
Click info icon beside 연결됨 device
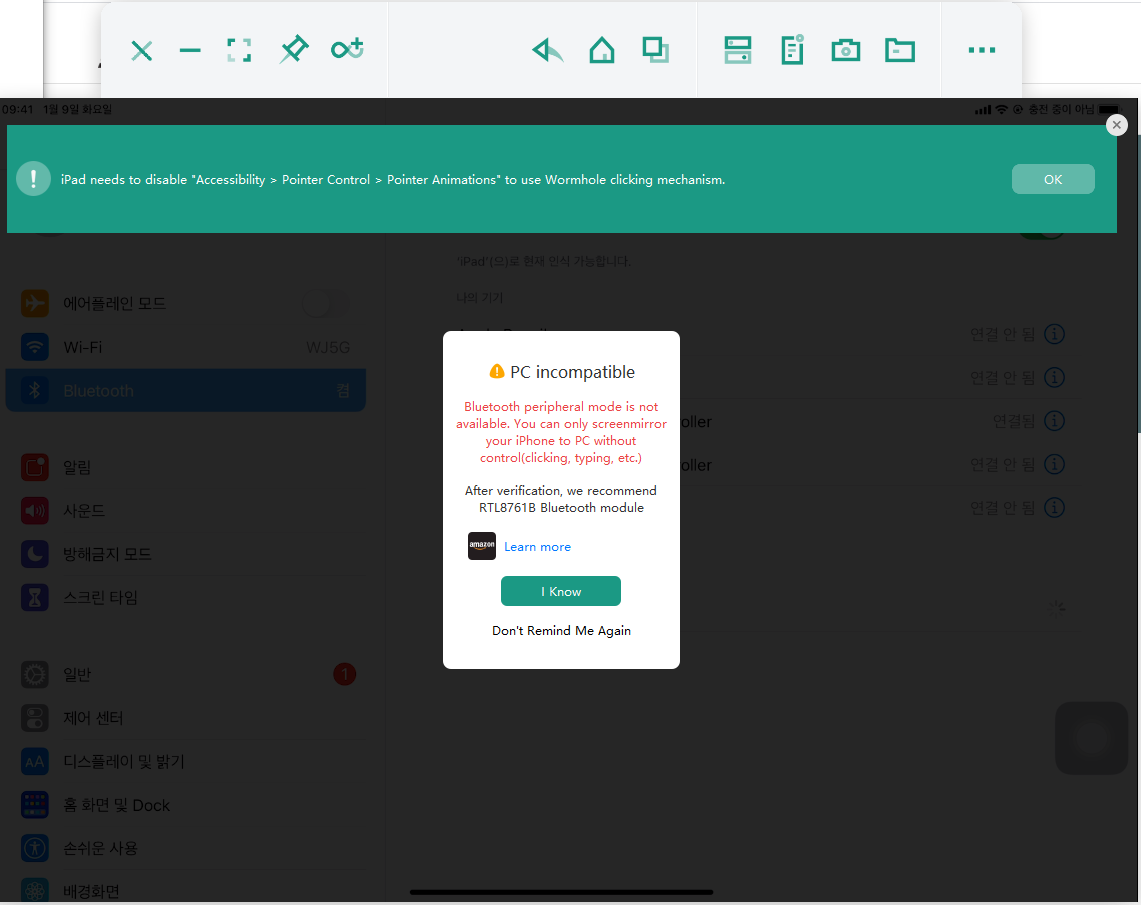tap(1054, 420)
